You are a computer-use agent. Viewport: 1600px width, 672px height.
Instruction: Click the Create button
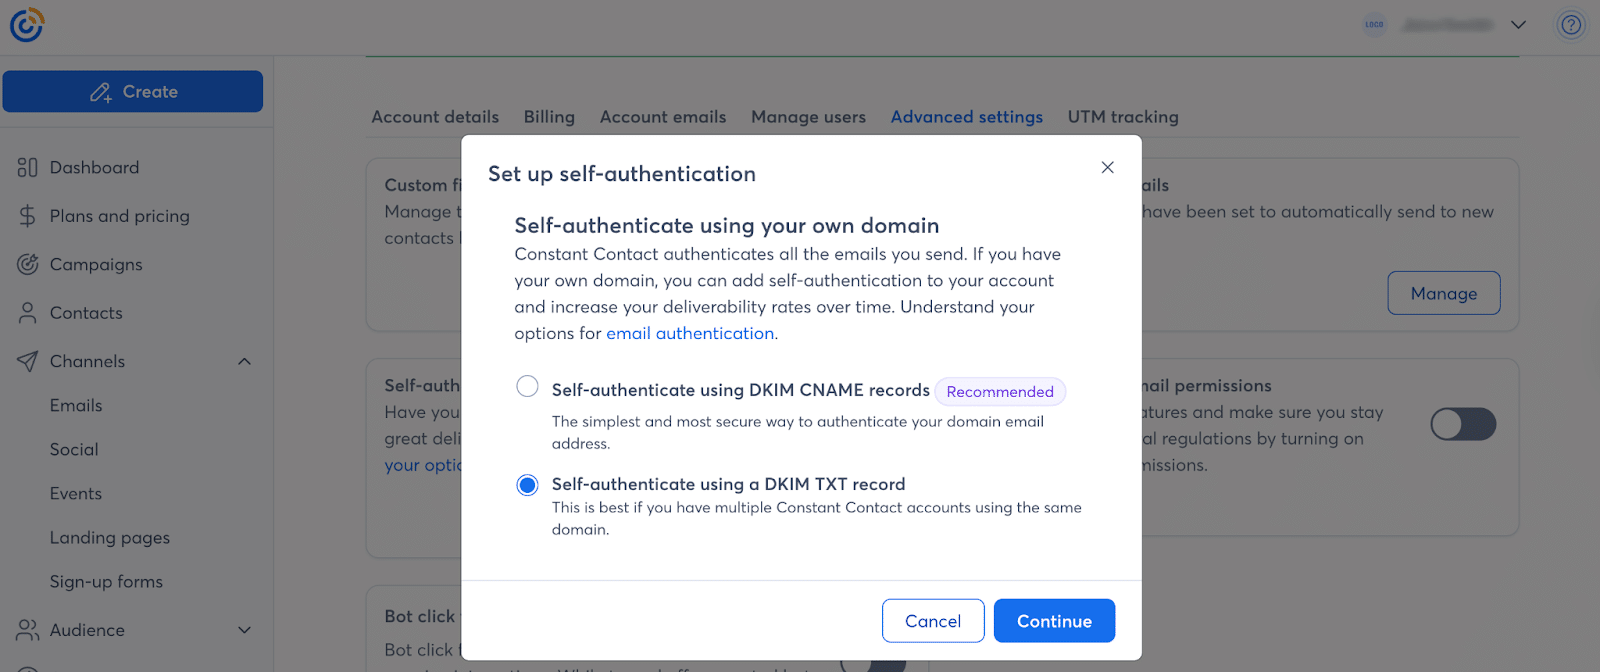click(x=133, y=92)
